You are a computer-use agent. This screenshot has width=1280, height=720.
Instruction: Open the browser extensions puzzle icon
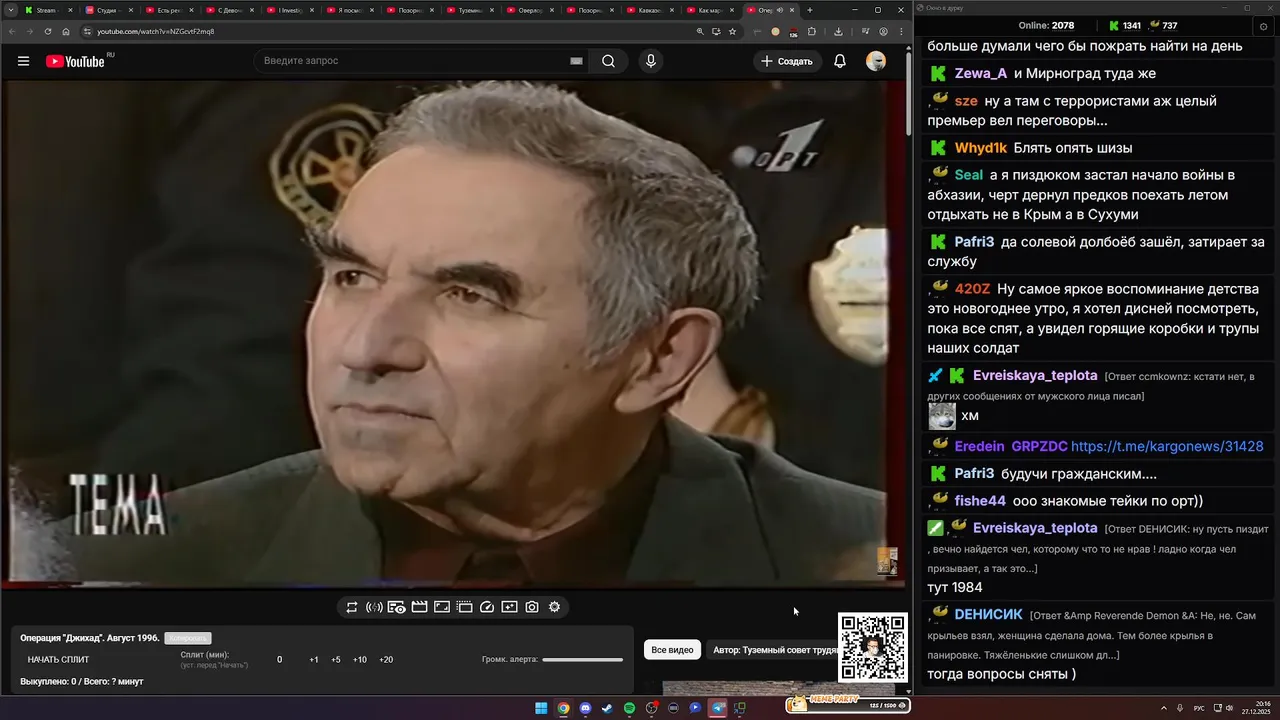pos(811,31)
